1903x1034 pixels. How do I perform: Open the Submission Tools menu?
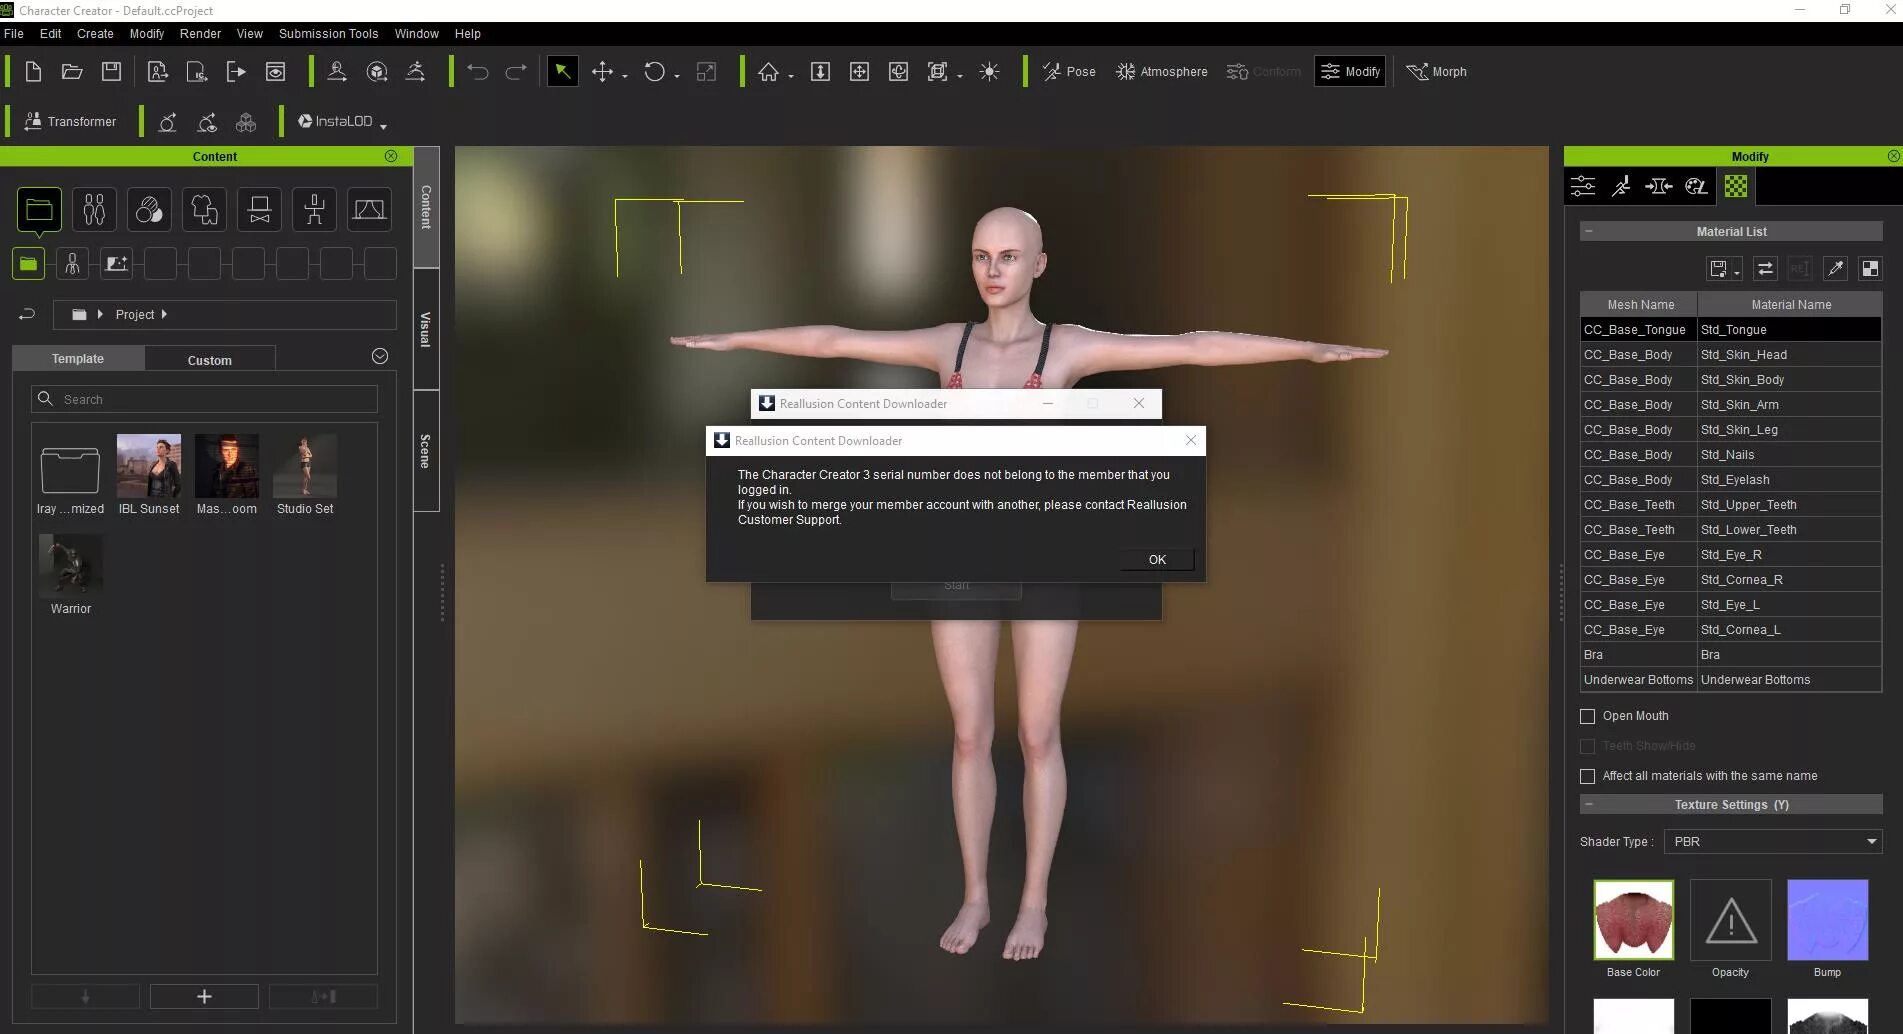(328, 34)
